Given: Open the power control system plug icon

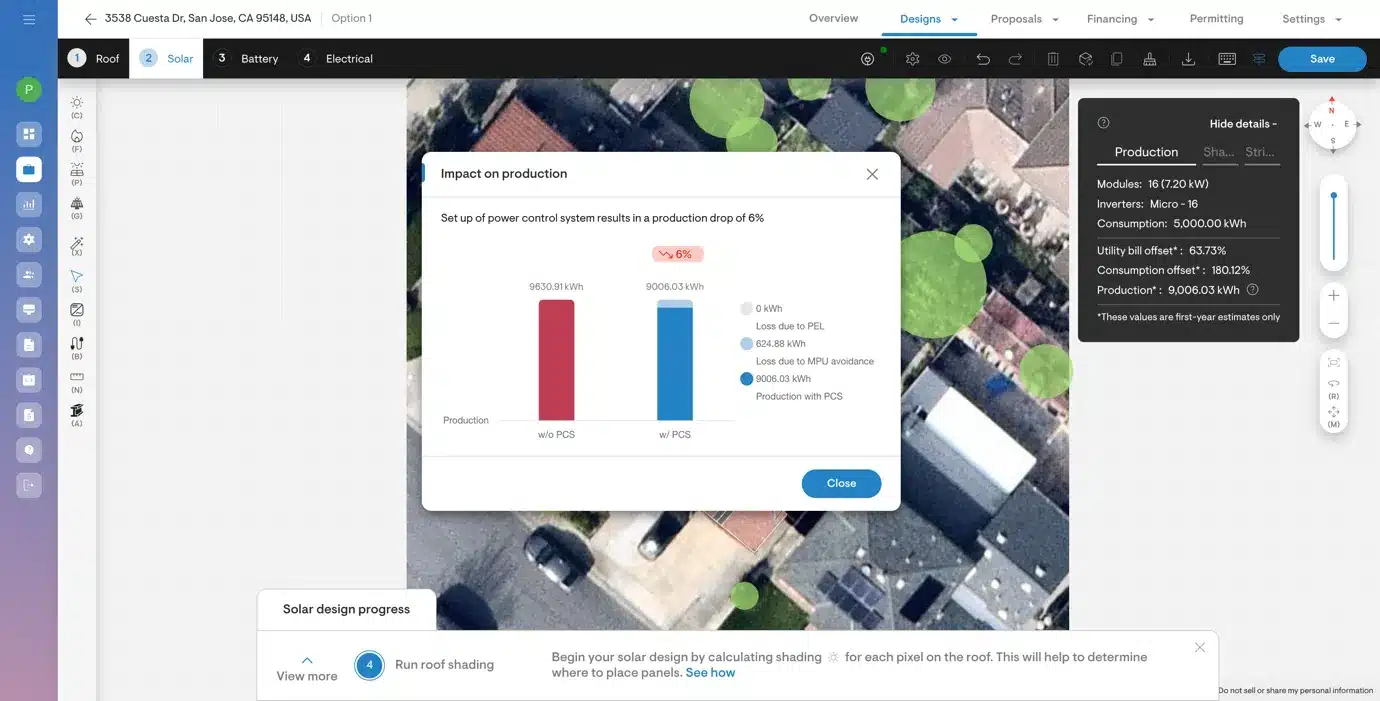Looking at the screenshot, I should pos(868,59).
